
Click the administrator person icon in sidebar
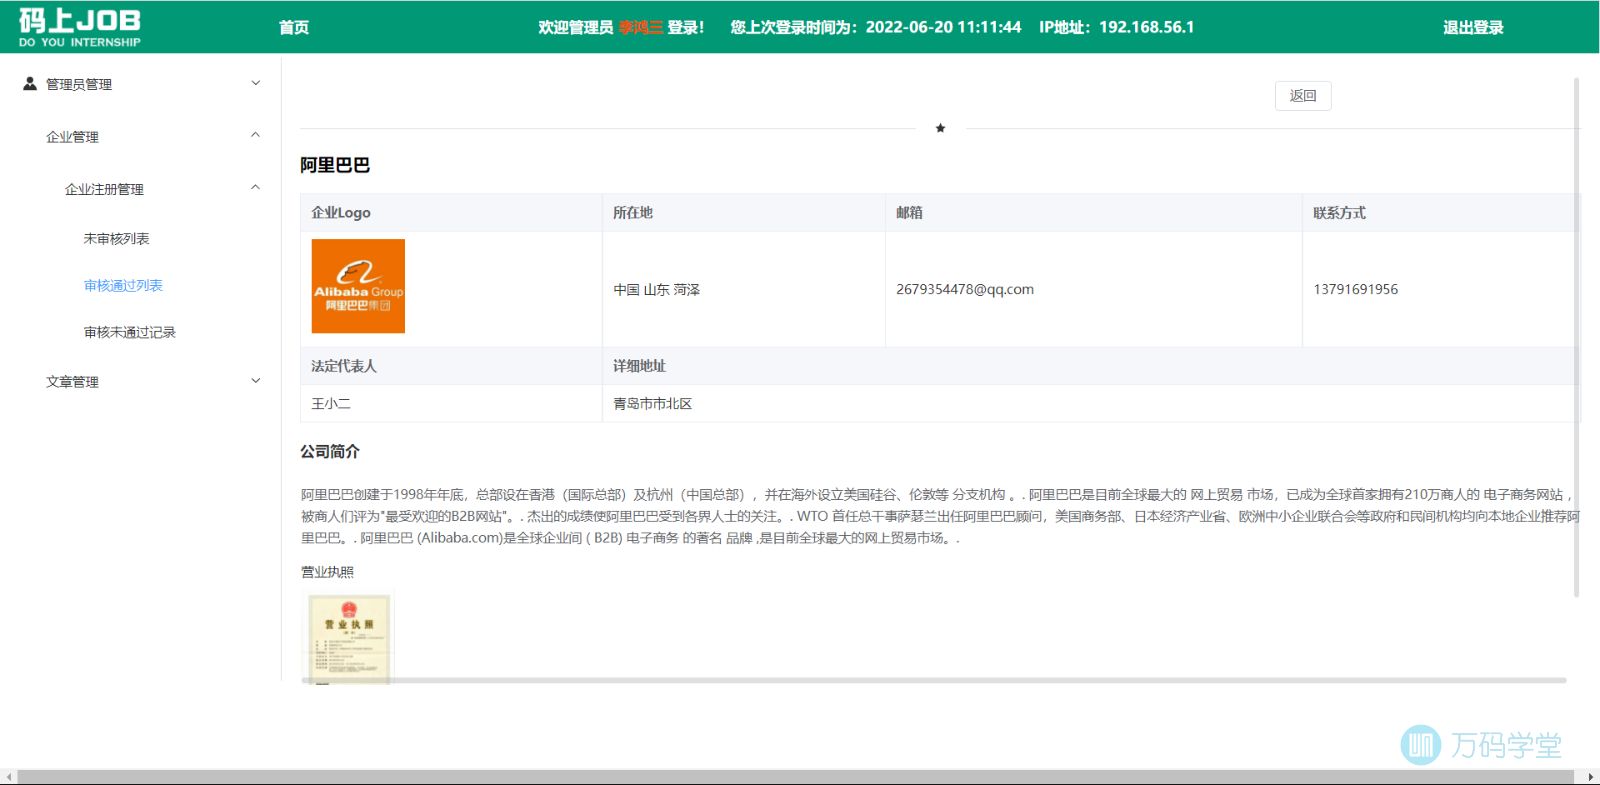point(30,84)
